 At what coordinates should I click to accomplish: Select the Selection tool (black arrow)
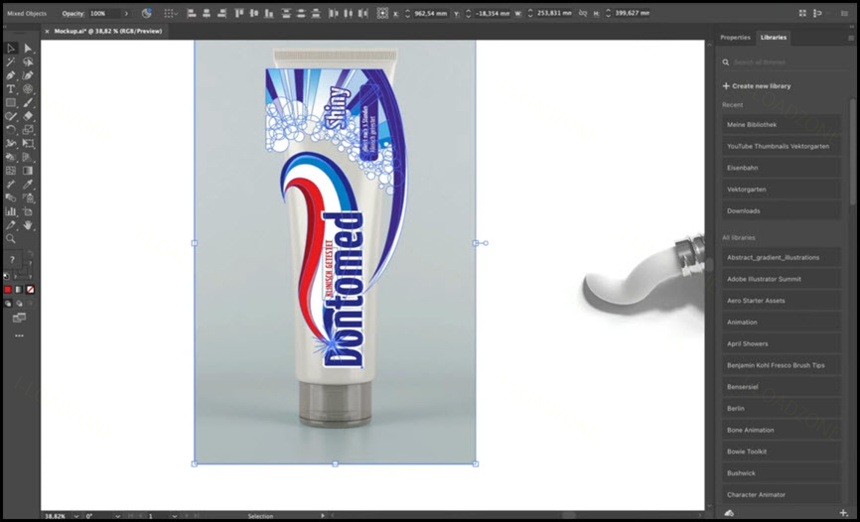11,48
